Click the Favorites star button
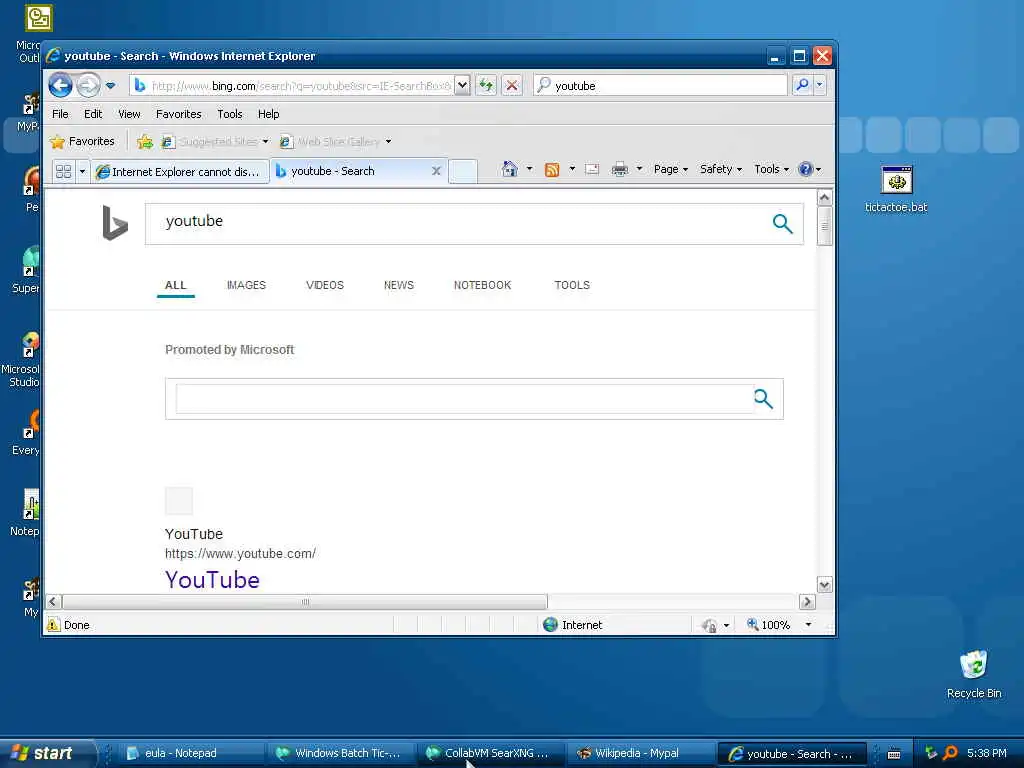 tap(83, 141)
